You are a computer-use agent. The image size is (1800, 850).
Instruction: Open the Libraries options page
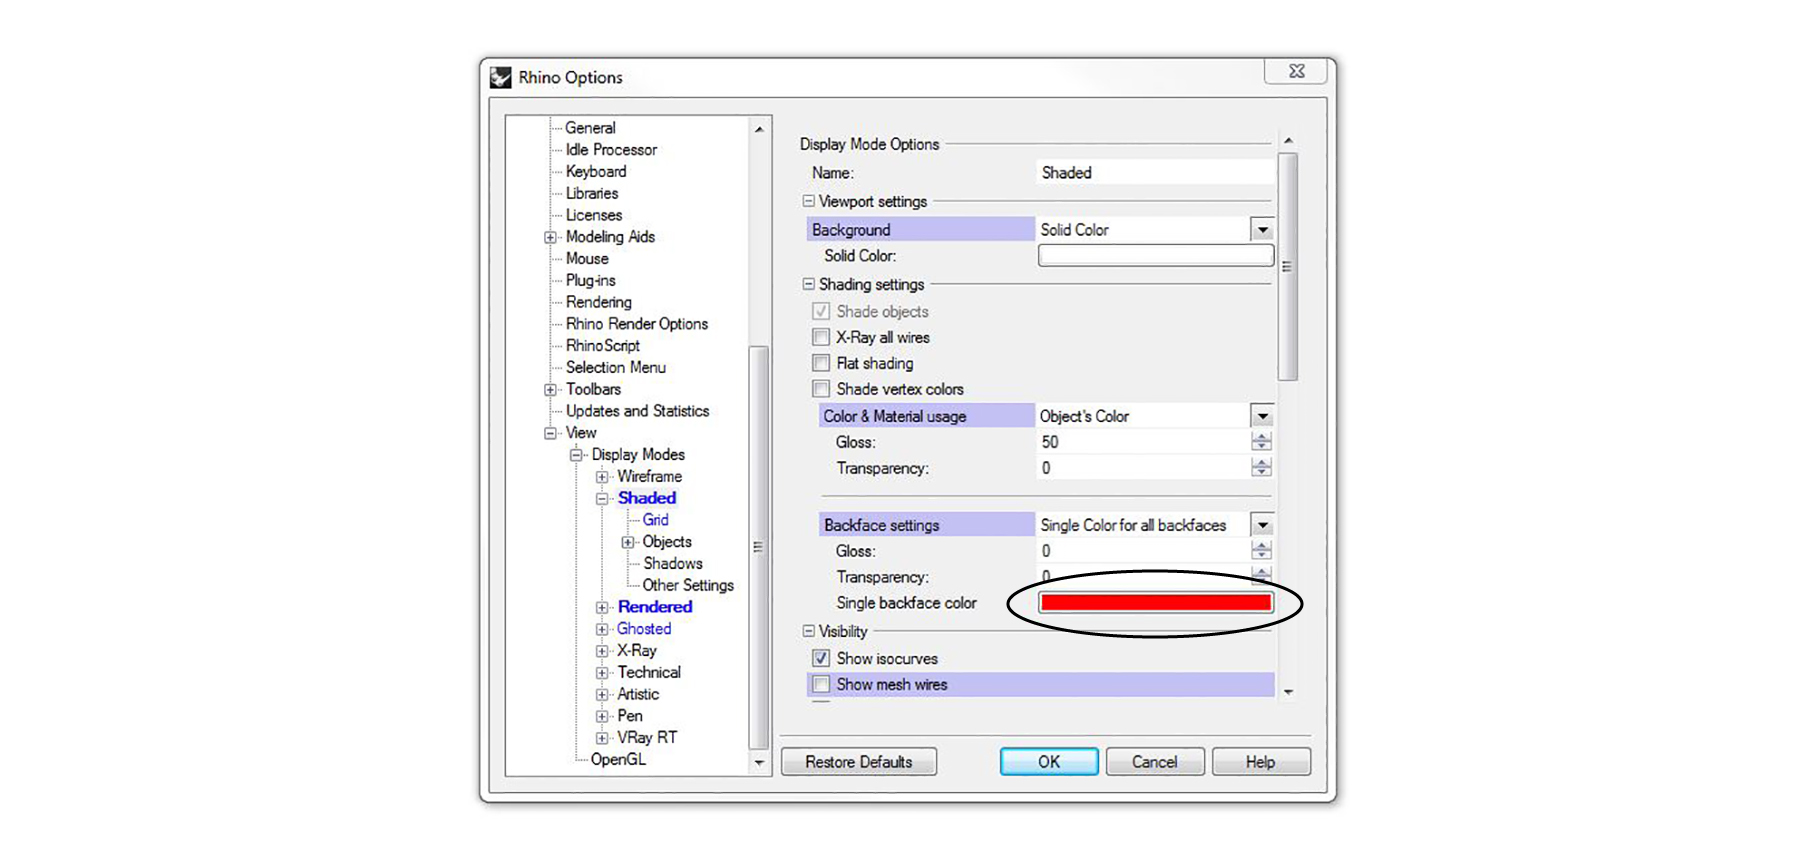pos(592,194)
